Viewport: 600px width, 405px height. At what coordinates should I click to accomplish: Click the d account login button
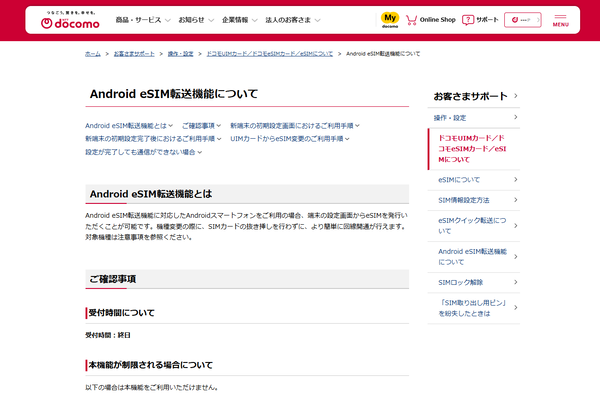[523, 20]
